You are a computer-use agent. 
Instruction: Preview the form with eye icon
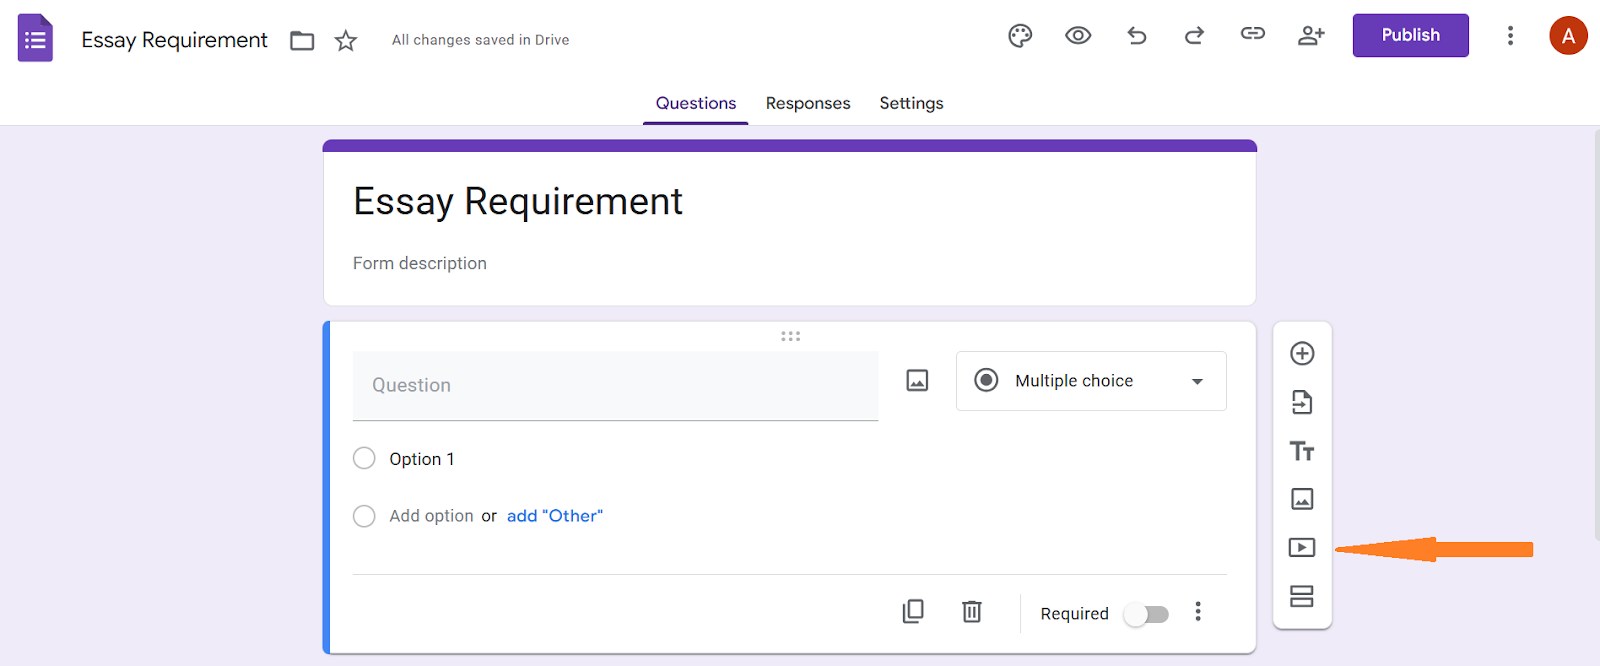1078,36
